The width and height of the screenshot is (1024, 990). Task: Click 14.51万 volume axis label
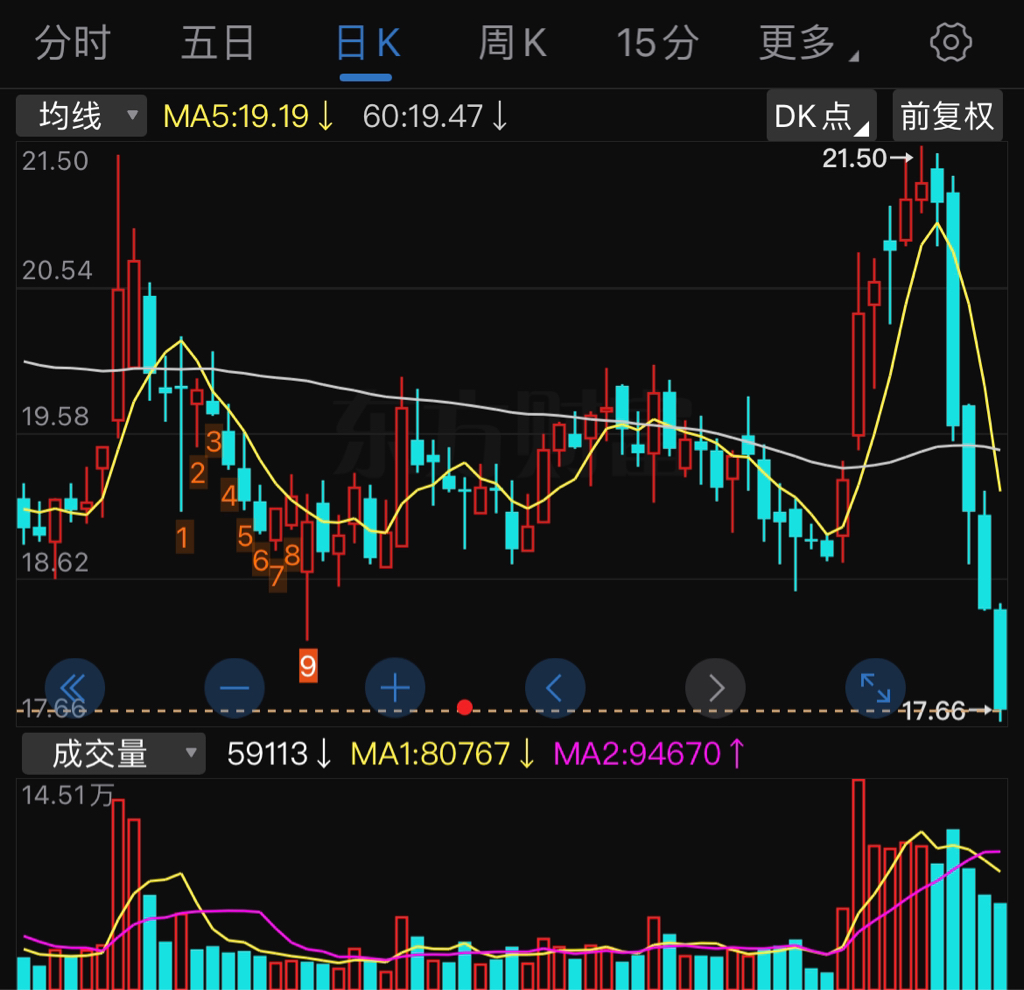pos(68,795)
